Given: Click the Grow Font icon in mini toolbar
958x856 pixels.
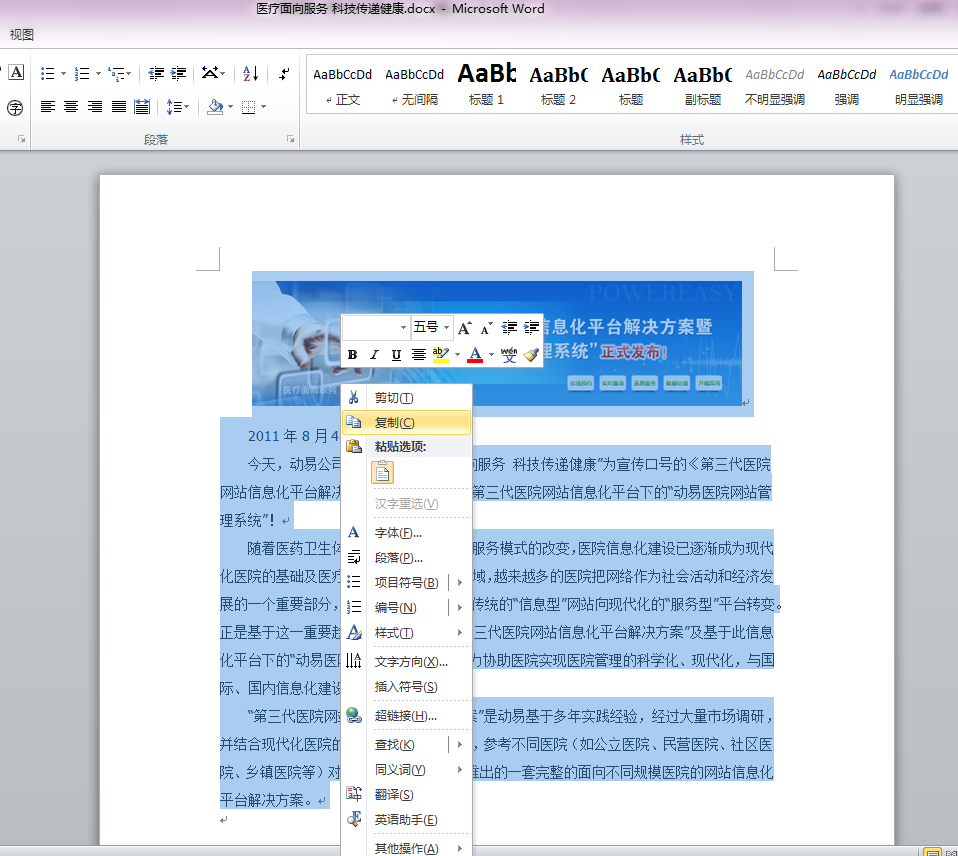Looking at the screenshot, I should click(464, 328).
